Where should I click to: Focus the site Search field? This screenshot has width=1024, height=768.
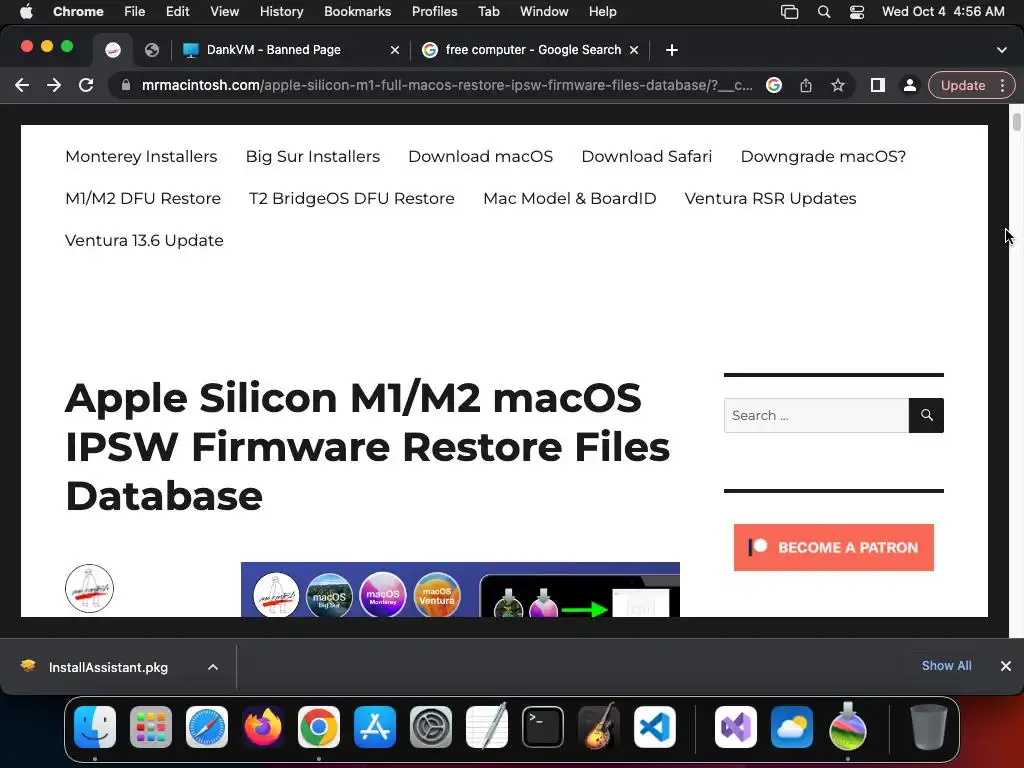(816, 415)
